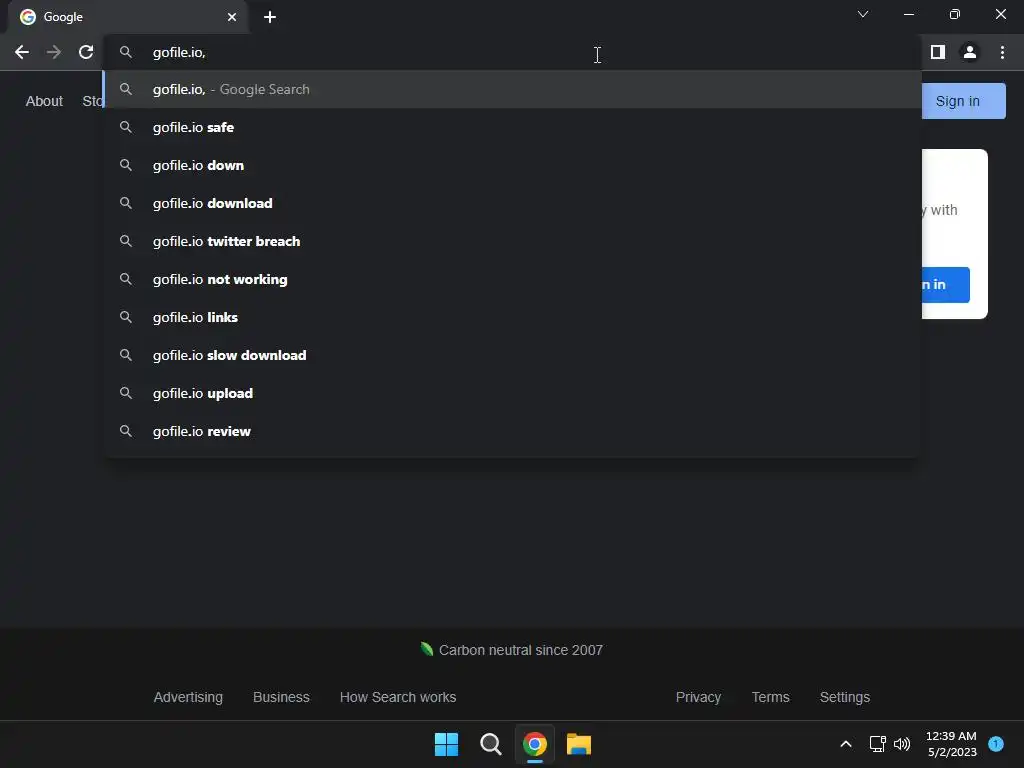Open File Explorer from the taskbar
This screenshot has width=1024, height=768.
pyautogui.click(x=579, y=744)
